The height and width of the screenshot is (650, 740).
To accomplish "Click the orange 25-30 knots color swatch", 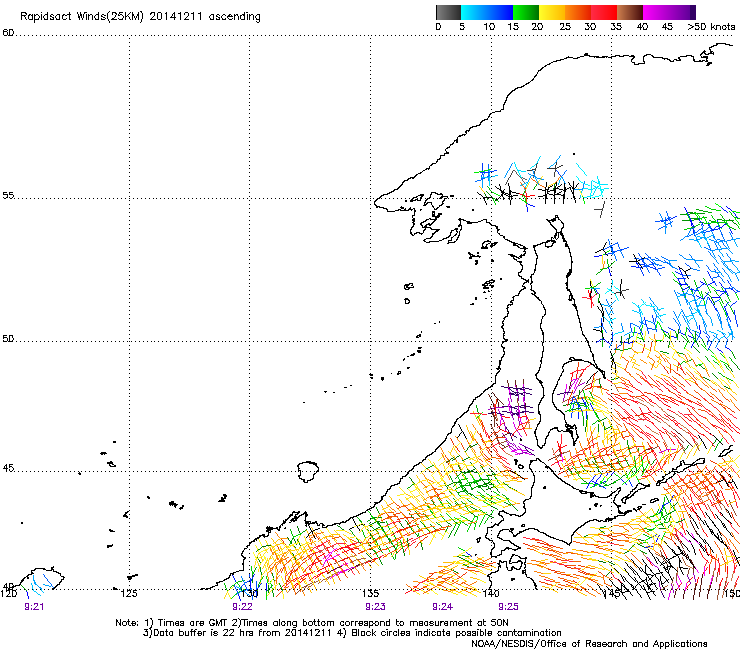I will pyautogui.click(x=578, y=12).
